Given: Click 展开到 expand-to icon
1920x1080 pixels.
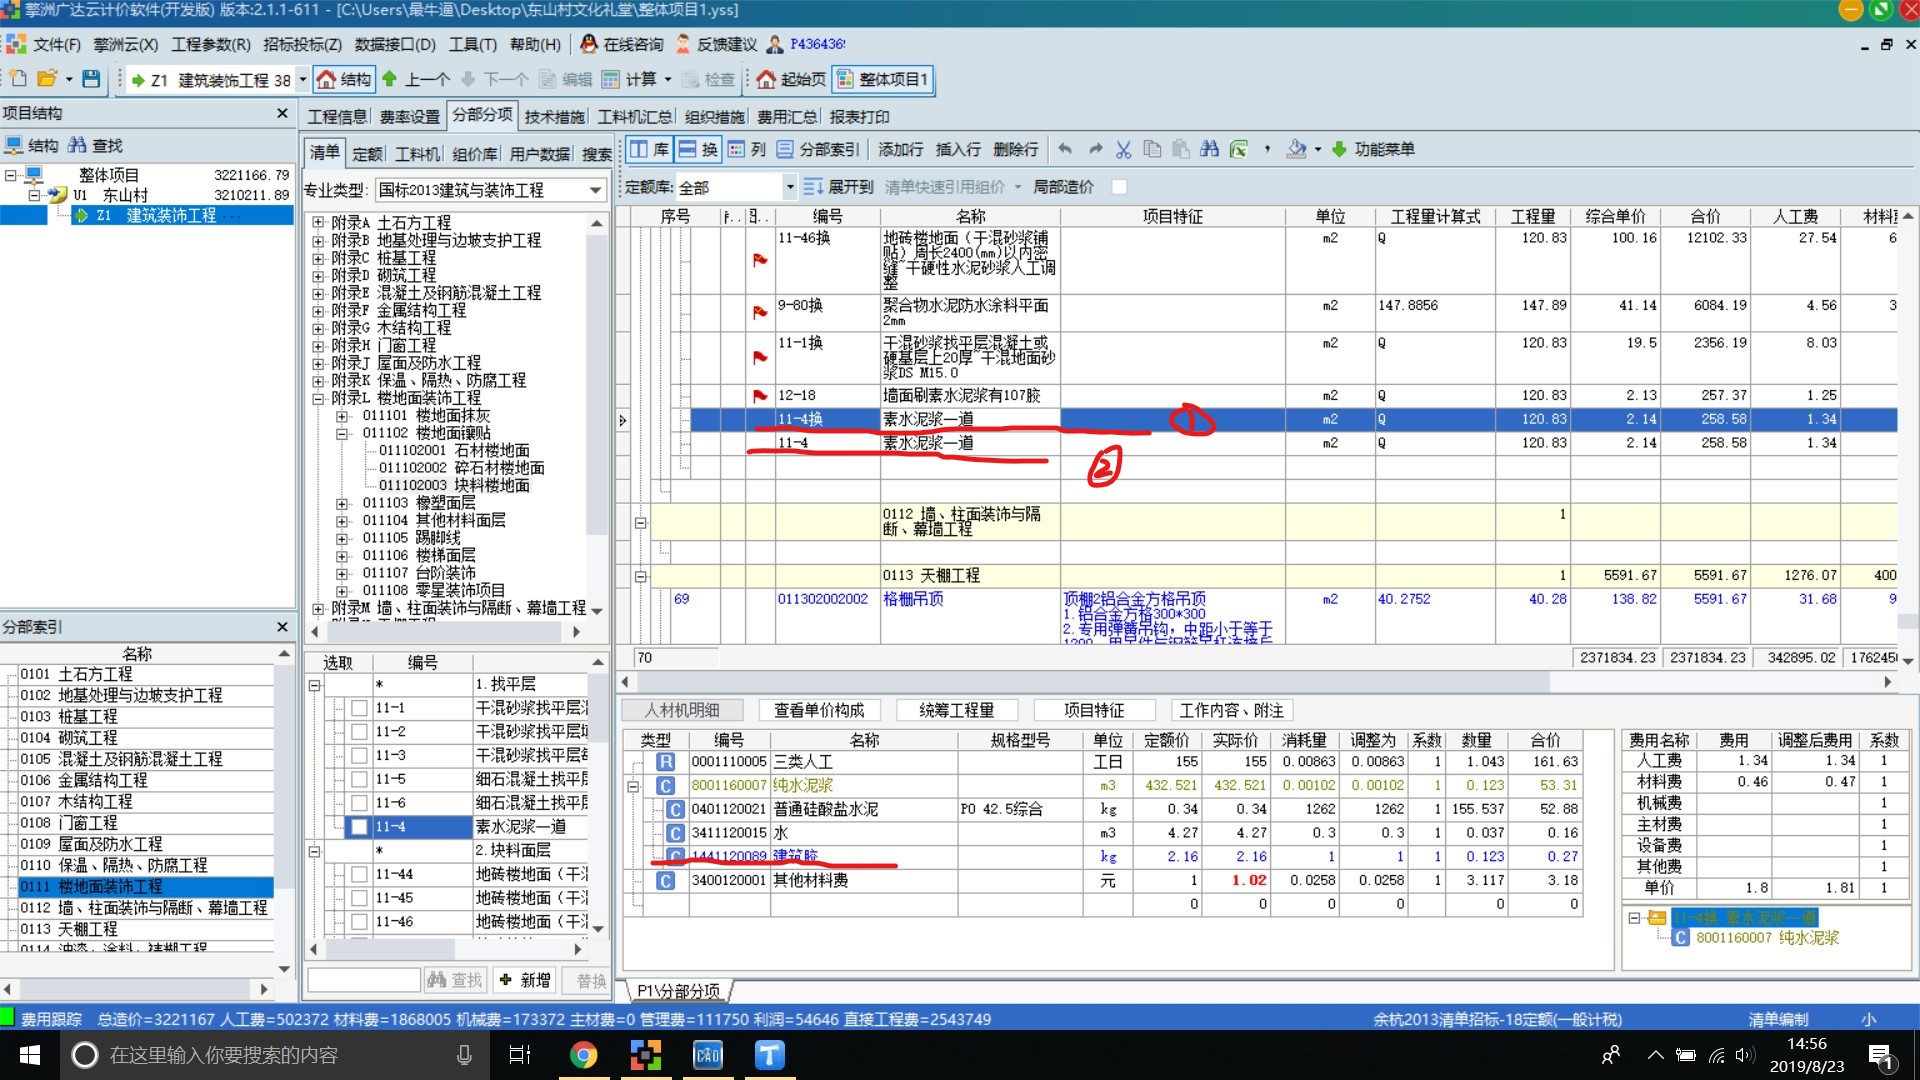Looking at the screenshot, I should click(838, 187).
